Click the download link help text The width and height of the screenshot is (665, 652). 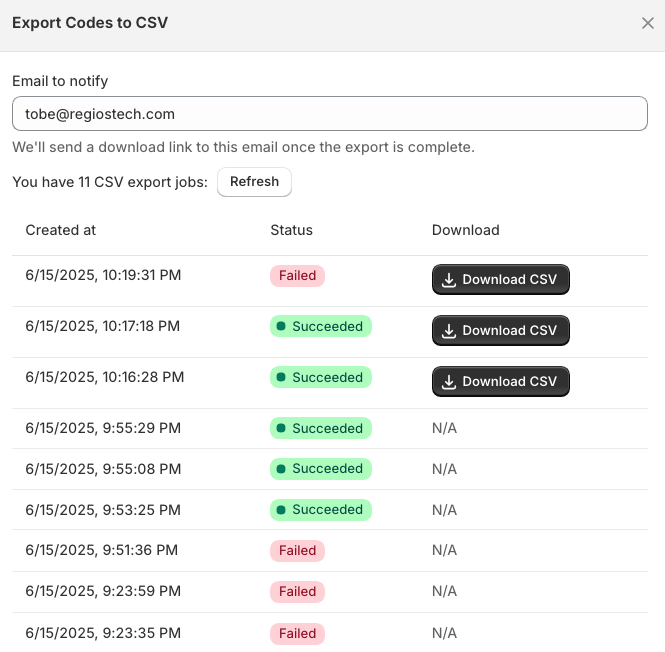click(x=243, y=147)
